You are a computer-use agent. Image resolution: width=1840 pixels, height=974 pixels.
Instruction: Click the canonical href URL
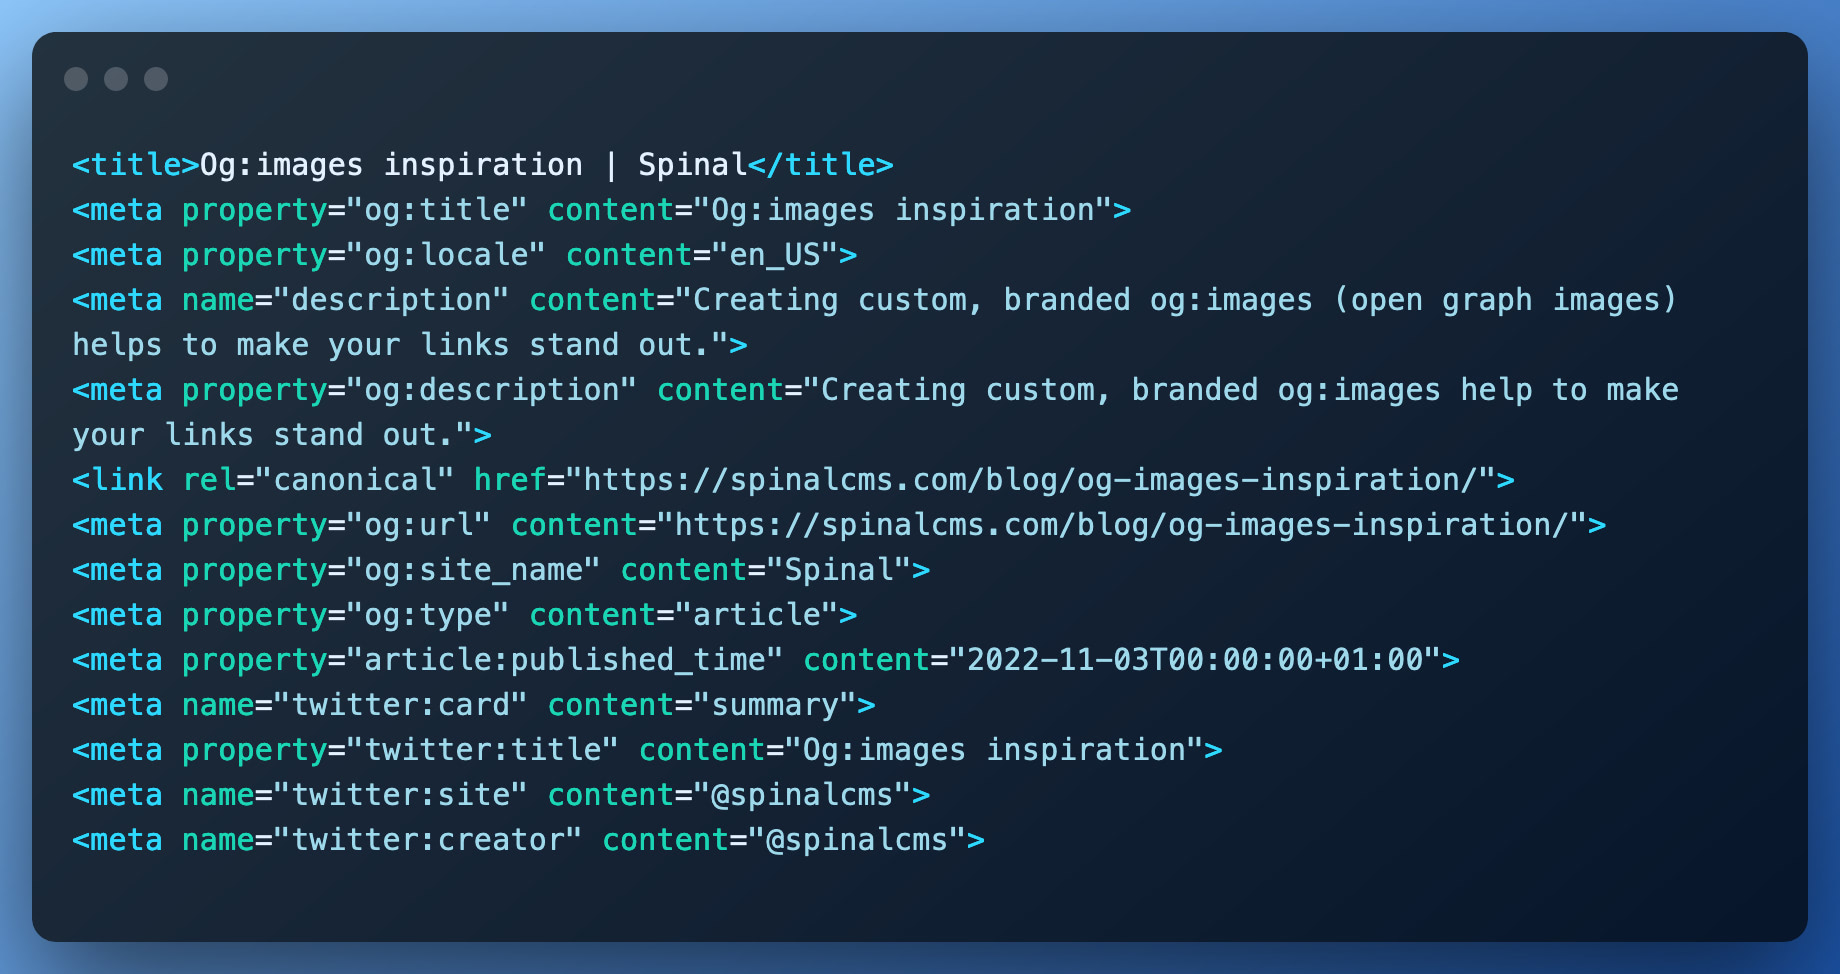click(x=1031, y=479)
